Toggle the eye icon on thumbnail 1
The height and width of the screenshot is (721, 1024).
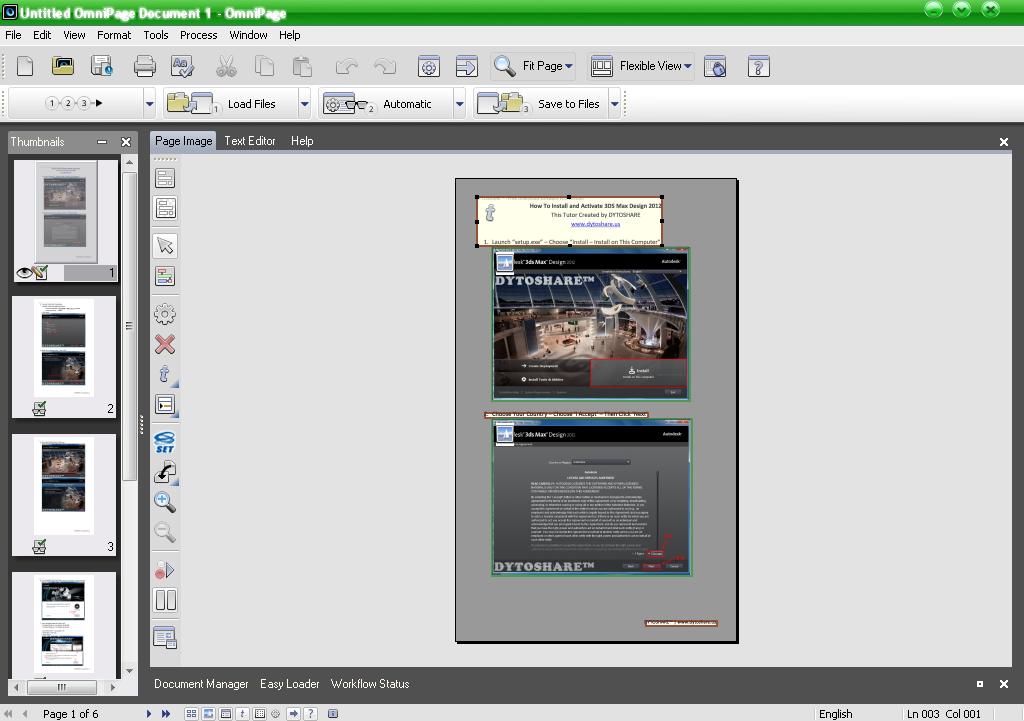pyautogui.click(x=24, y=273)
